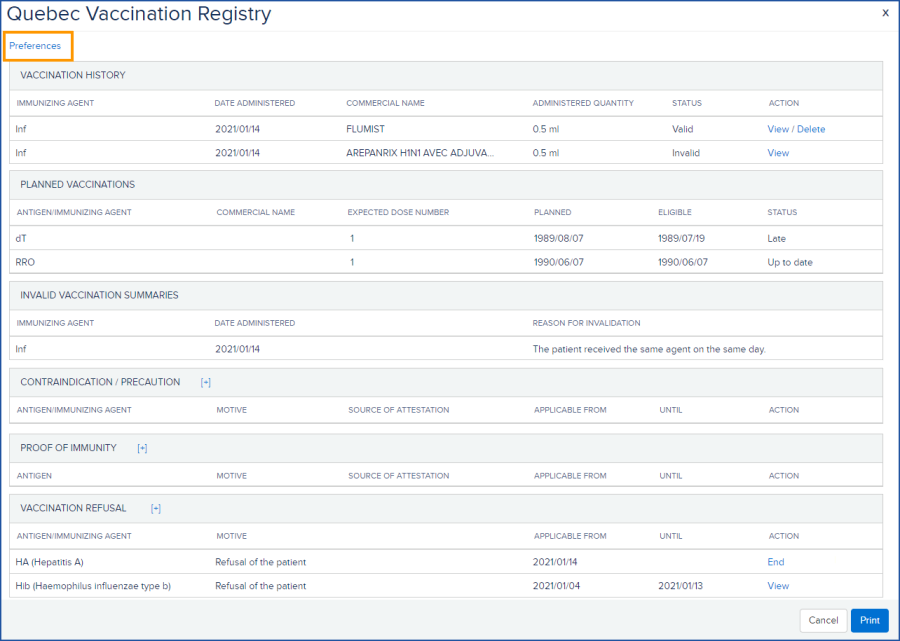The image size is (900, 641).
Task: View the AREPANRIX H1N1 record
Action: [x=778, y=153]
